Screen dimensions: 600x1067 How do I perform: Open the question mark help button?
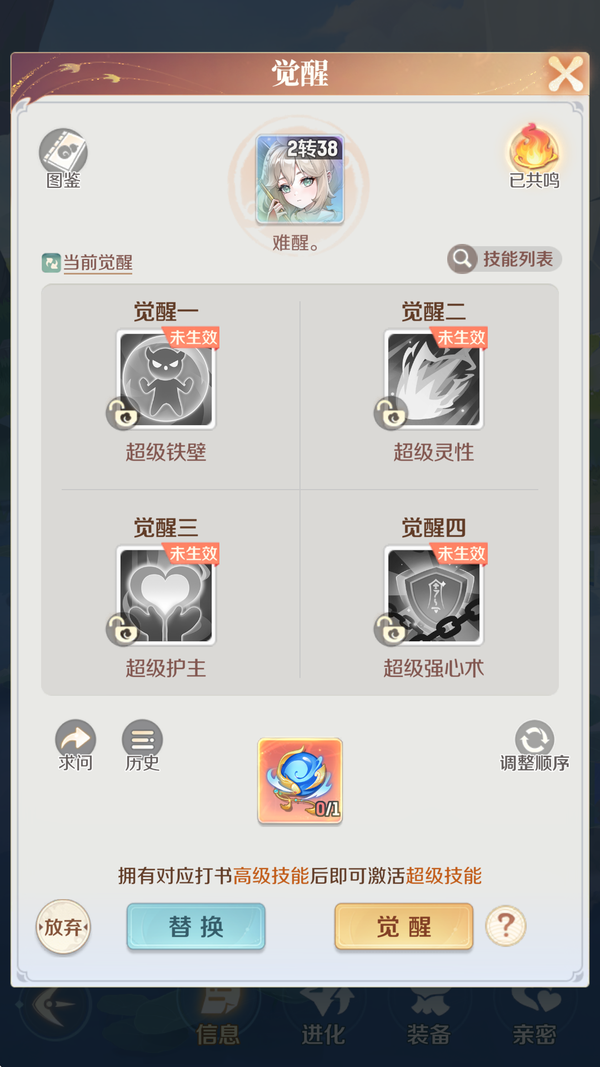(505, 925)
